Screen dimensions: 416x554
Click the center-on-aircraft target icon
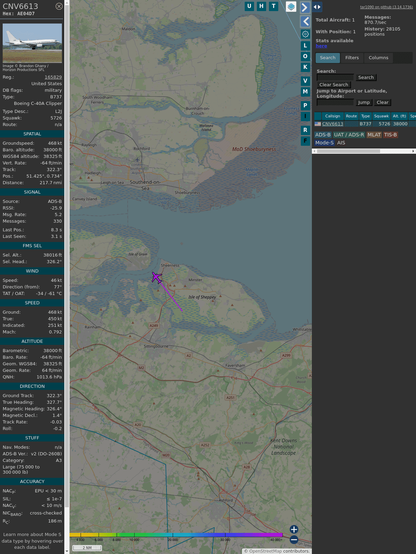[305, 34]
